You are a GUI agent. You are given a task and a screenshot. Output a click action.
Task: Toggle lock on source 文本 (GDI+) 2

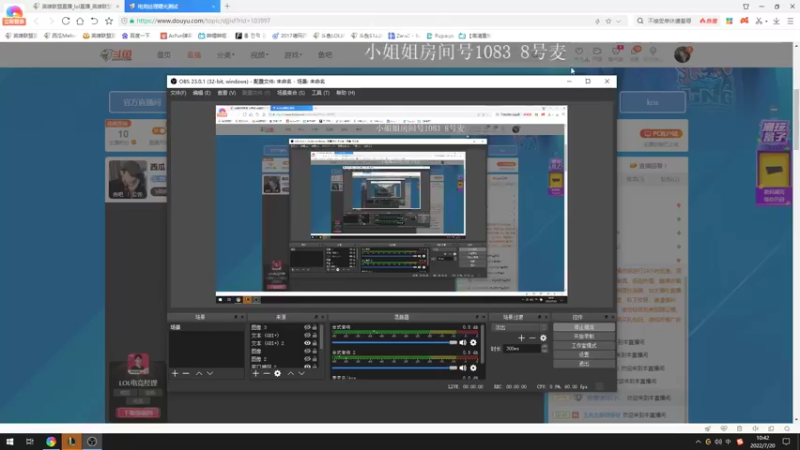314,343
